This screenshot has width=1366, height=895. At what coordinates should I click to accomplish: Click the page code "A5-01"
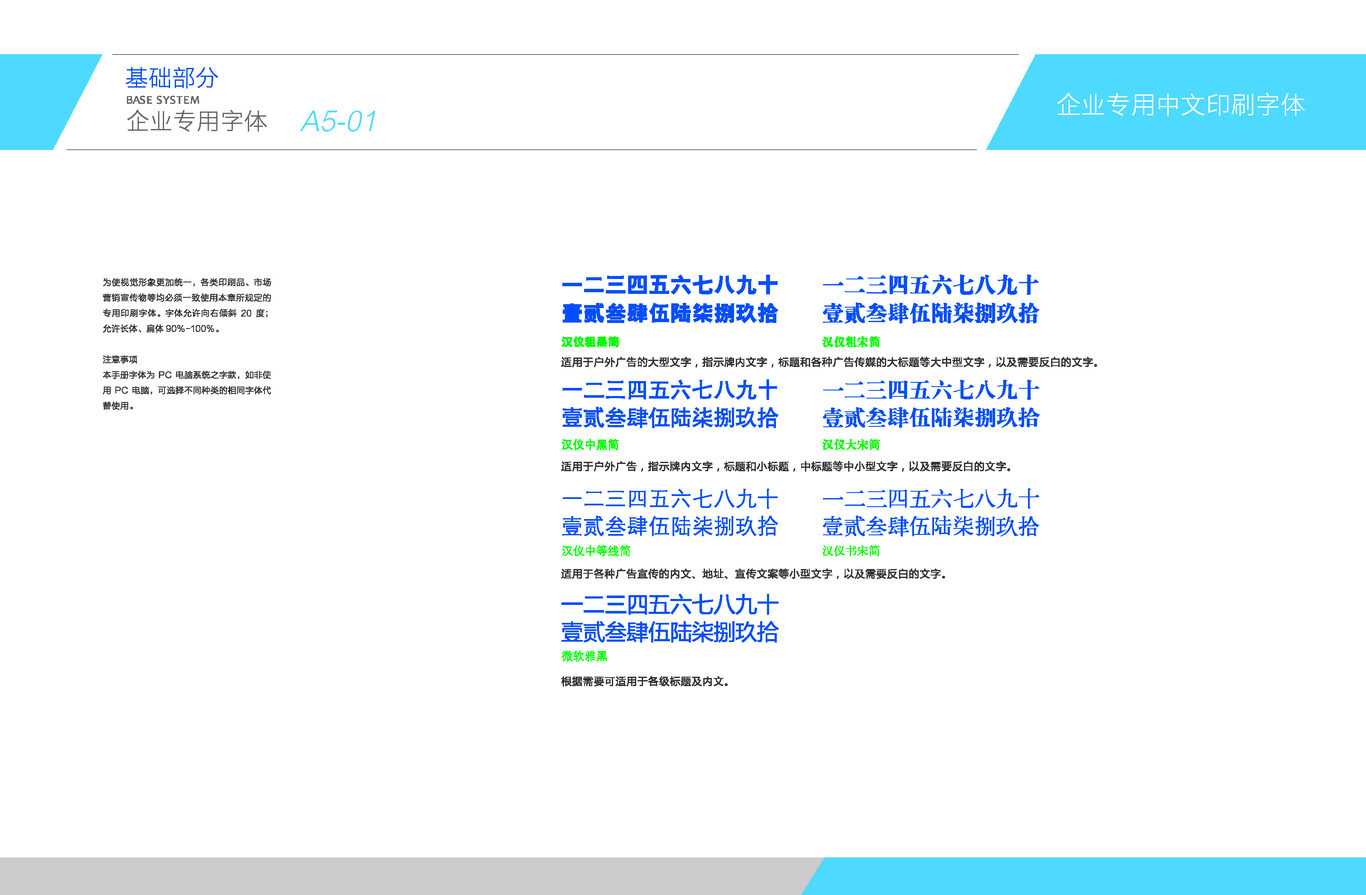(x=339, y=122)
